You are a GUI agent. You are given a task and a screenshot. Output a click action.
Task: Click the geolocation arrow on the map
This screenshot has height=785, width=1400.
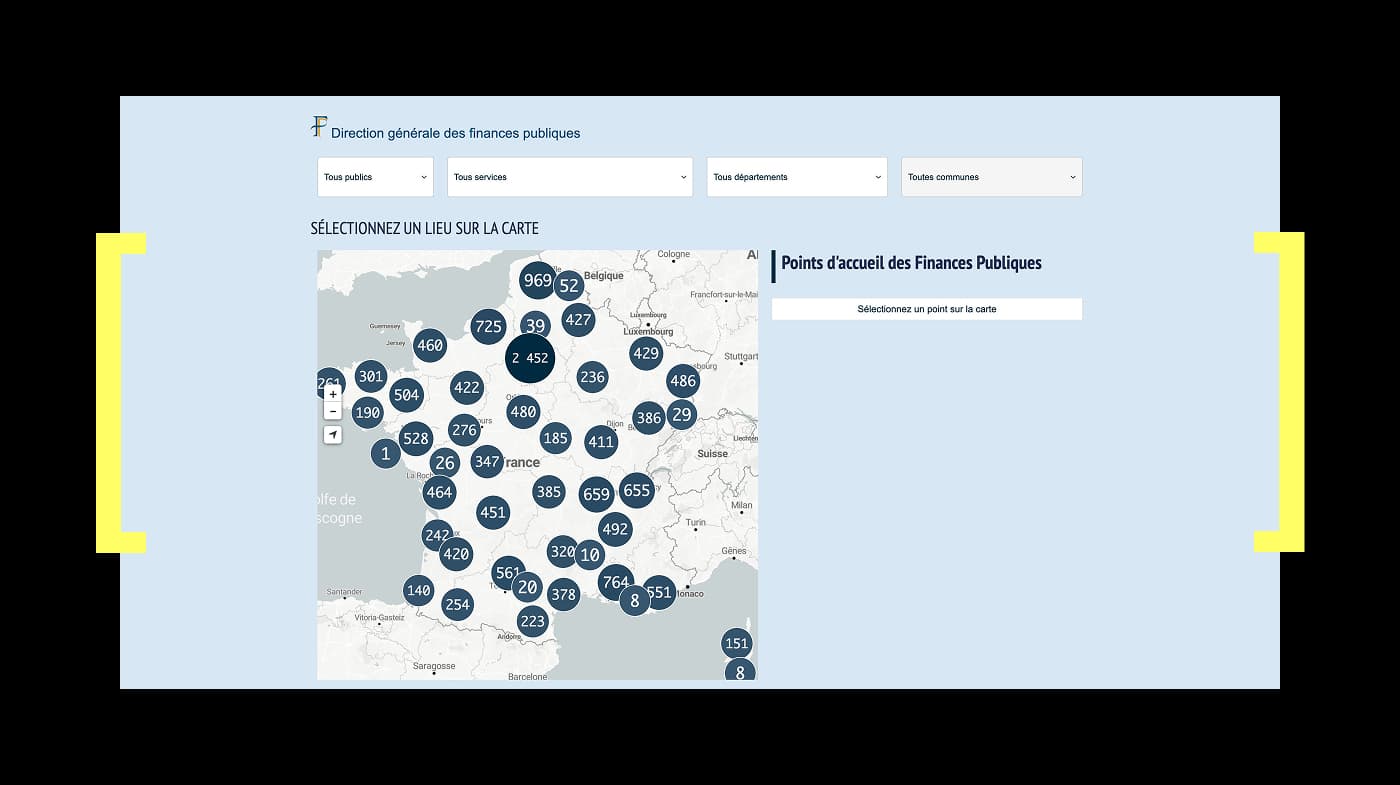pyautogui.click(x=333, y=435)
